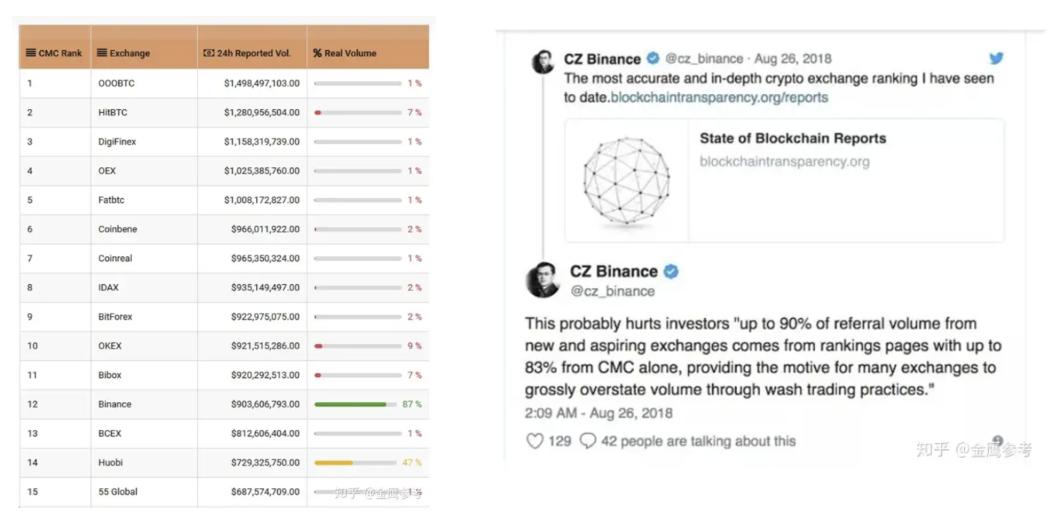
Task: Click the verified badge in the top tweet header
Action: [x=653, y=59]
